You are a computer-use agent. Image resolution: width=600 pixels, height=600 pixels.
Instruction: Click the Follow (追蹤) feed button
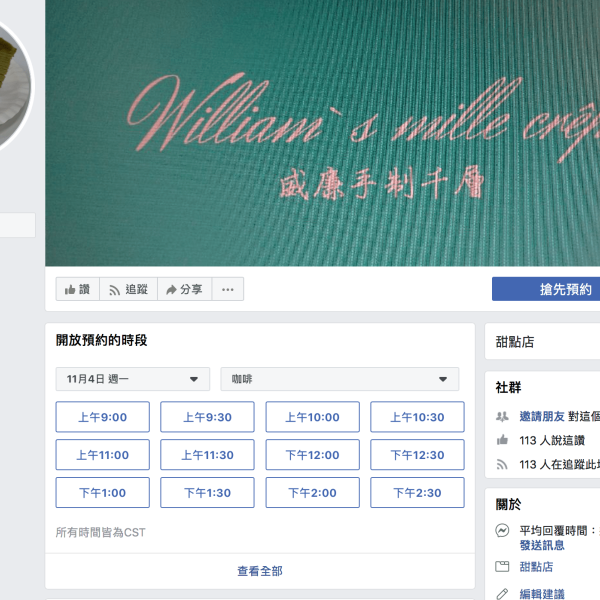point(129,289)
